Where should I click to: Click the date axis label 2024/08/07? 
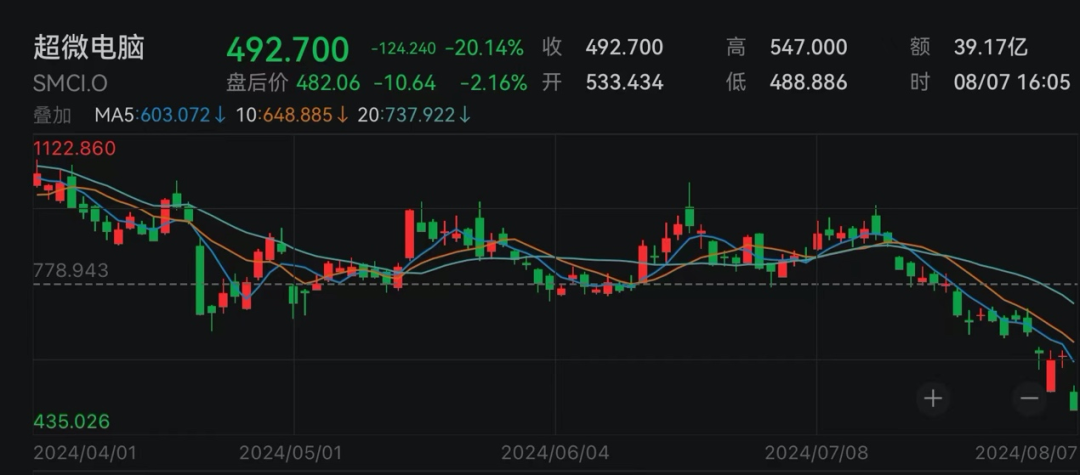point(1026,453)
